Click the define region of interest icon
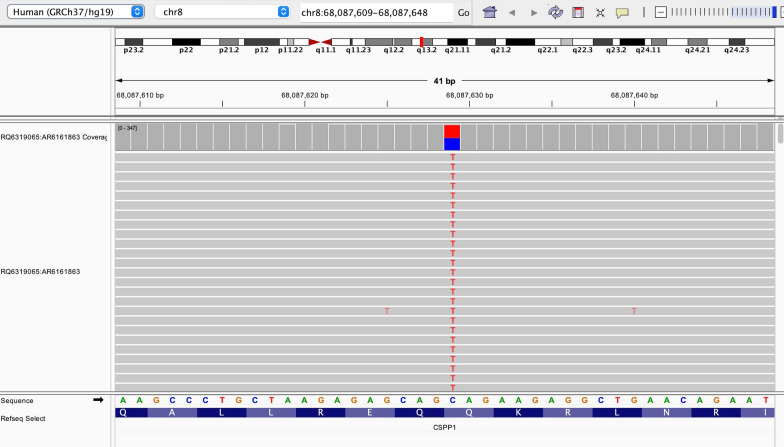The width and height of the screenshot is (784, 447). 578,12
